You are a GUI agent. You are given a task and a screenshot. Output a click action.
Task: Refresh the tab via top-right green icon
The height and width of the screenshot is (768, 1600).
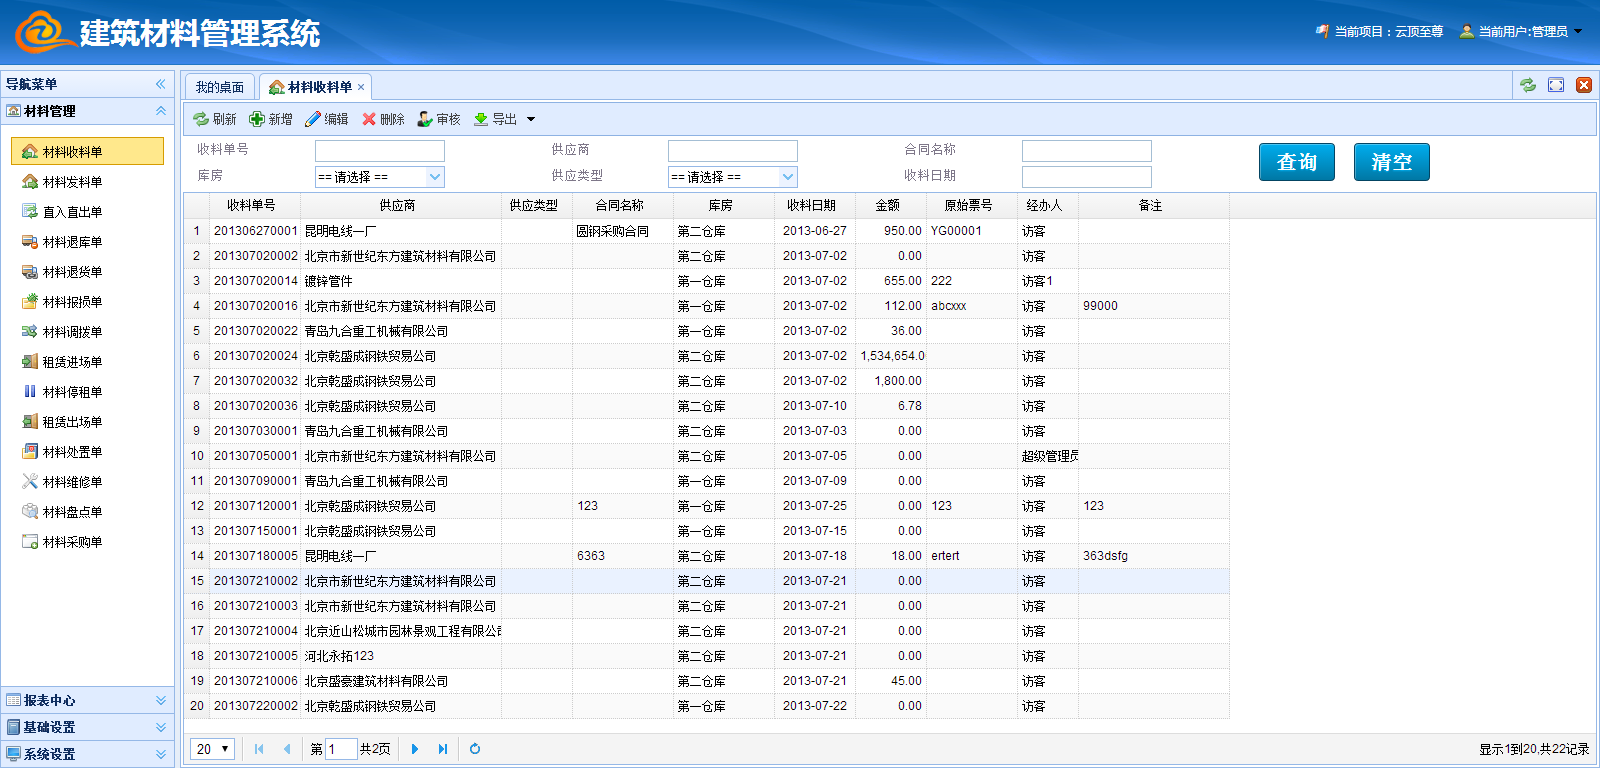1528,85
